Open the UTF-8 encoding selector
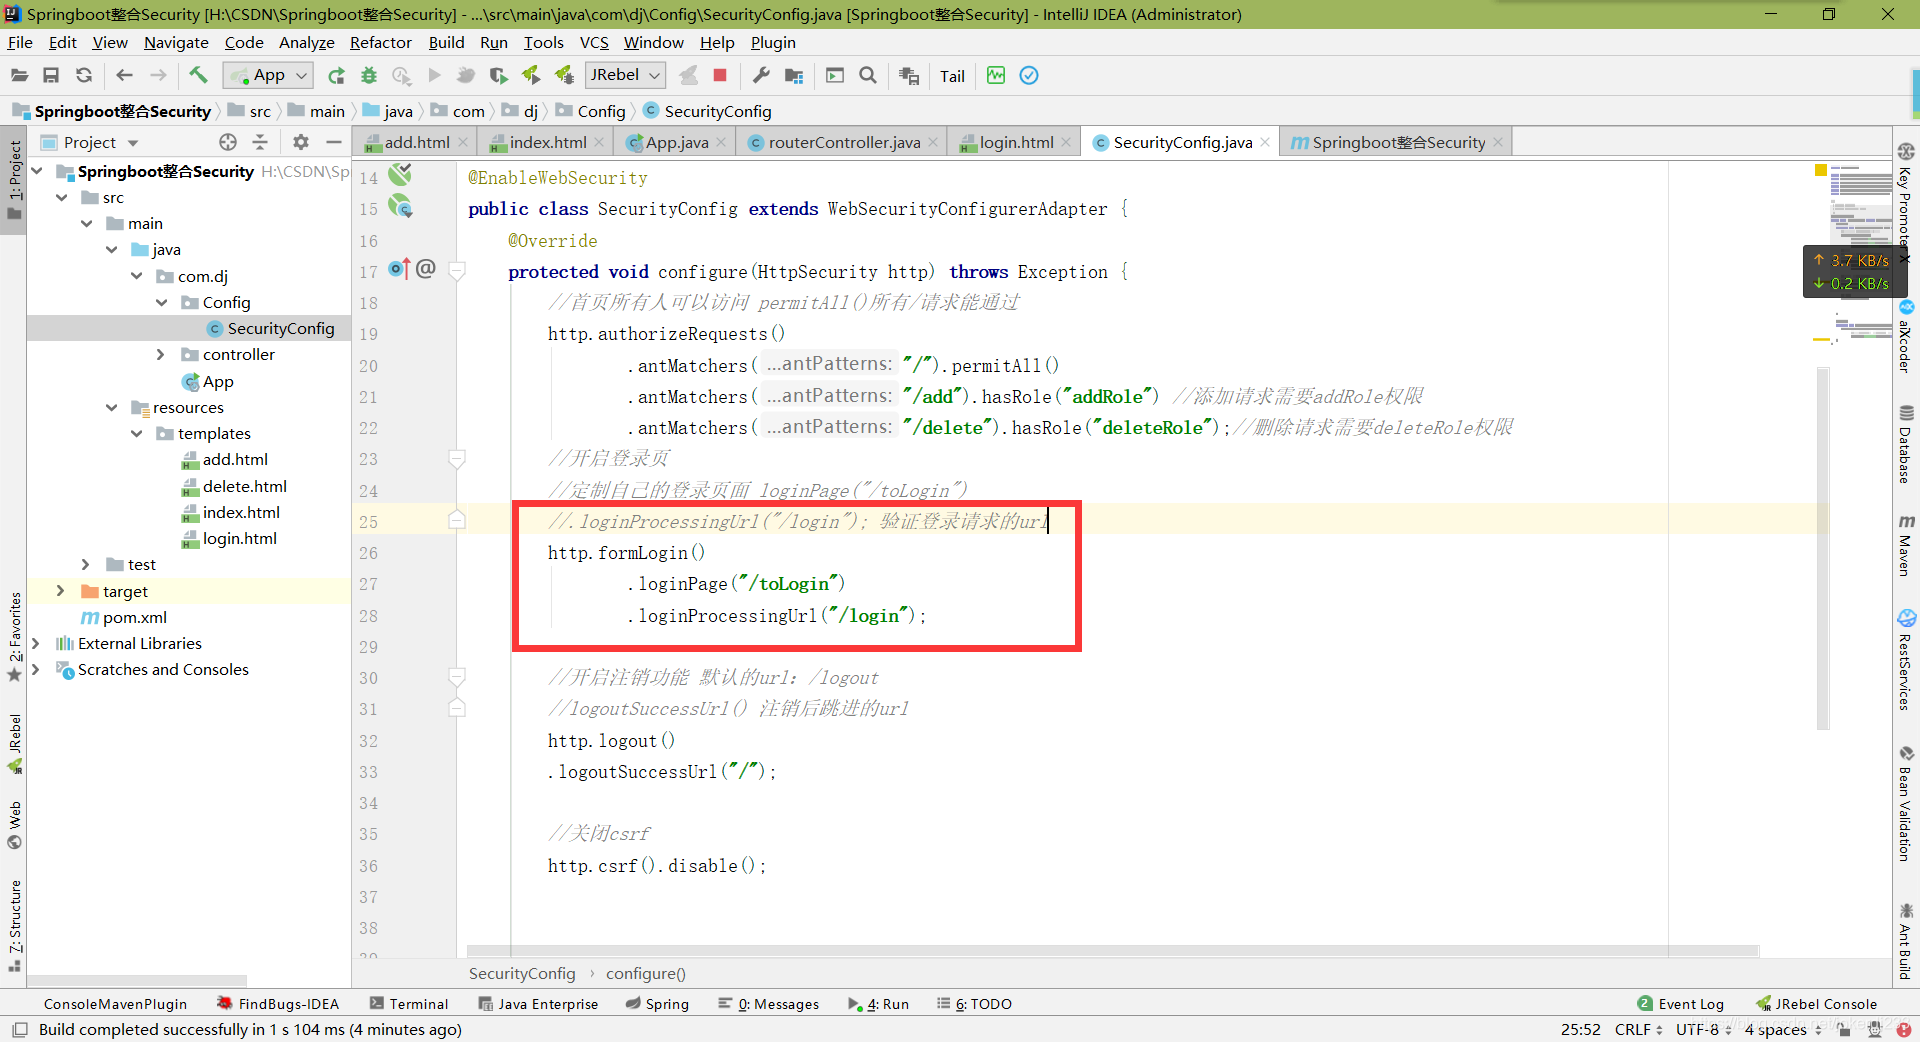This screenshot has height=1042, width=1920. pyautogui.click(x=1704, y=1029)
